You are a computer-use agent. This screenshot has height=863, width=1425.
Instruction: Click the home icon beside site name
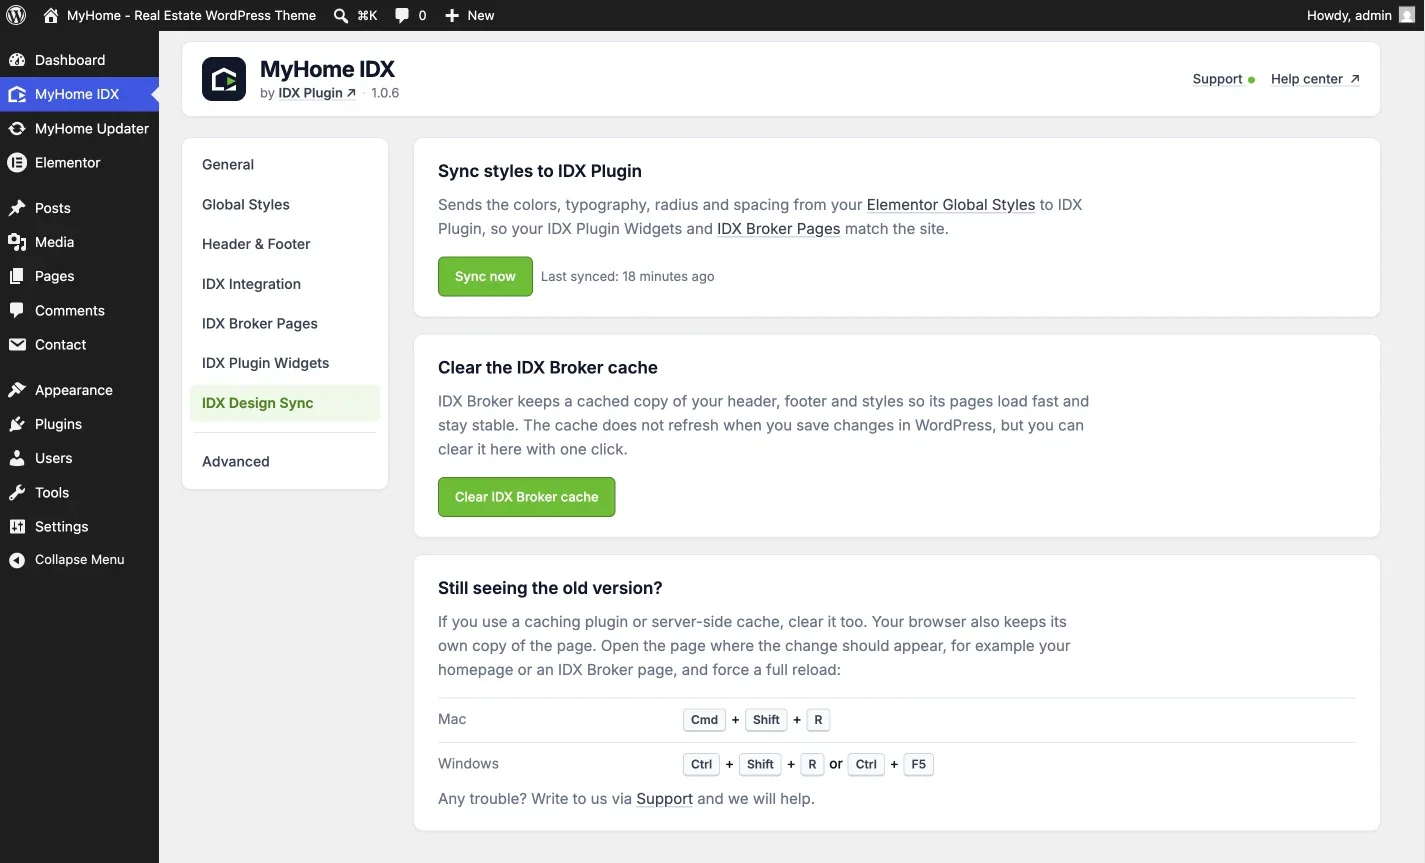pyautogui.click(x=51, y=15)
